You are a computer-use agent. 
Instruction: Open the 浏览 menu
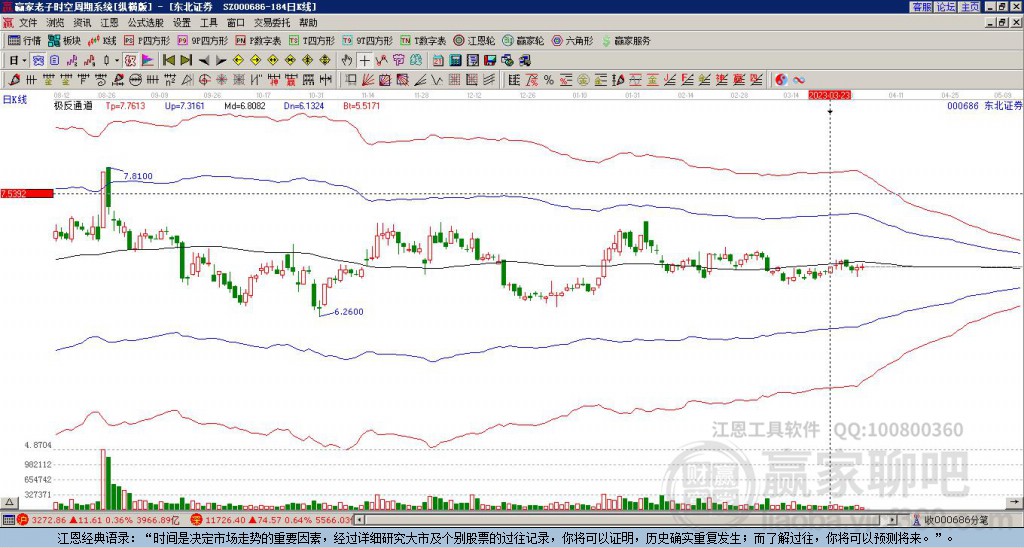point(56,23)
